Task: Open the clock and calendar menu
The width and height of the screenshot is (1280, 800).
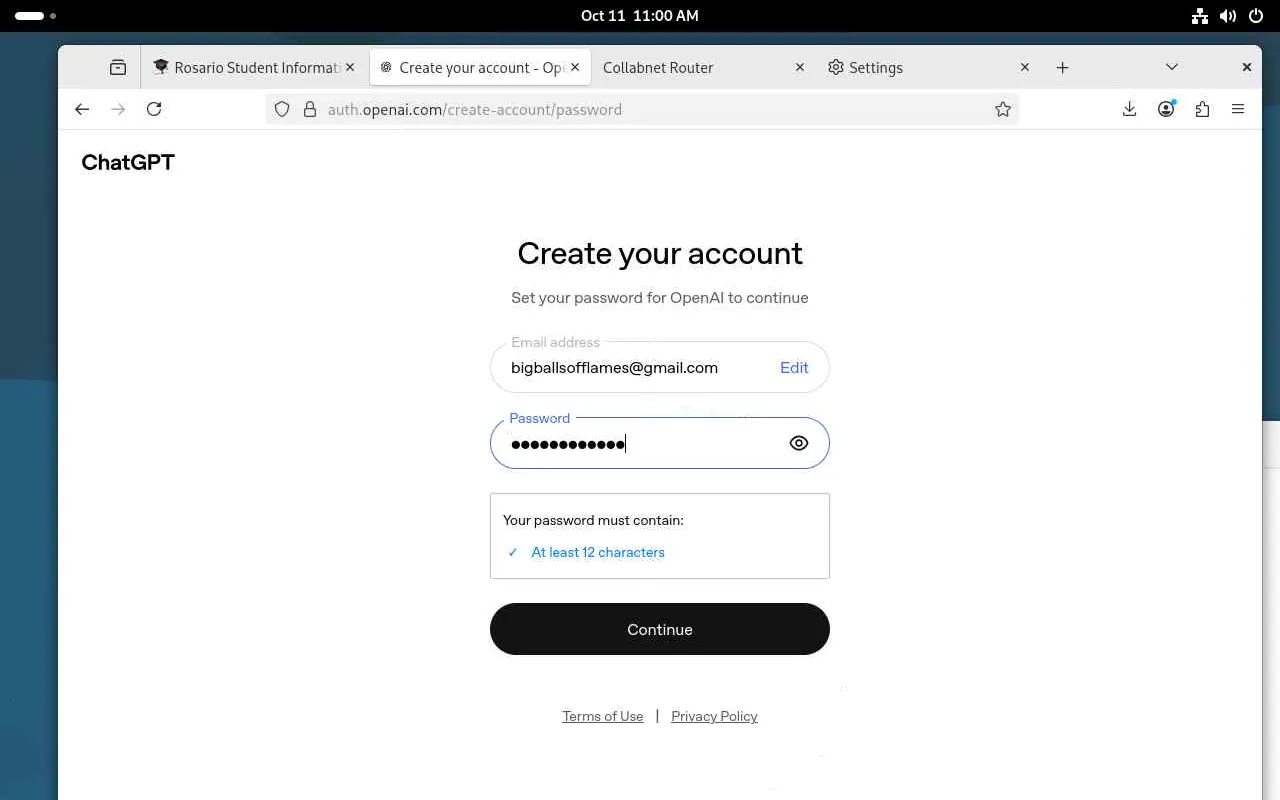Action: [639, 15]
